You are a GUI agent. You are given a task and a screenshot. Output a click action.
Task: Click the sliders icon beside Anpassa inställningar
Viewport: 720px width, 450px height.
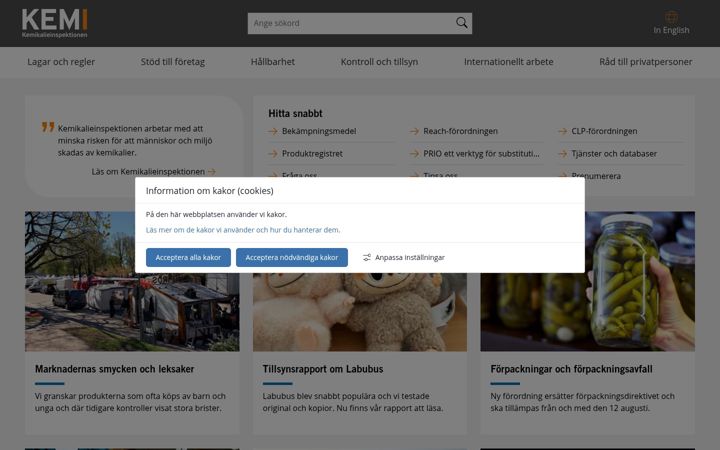[366, 258]
